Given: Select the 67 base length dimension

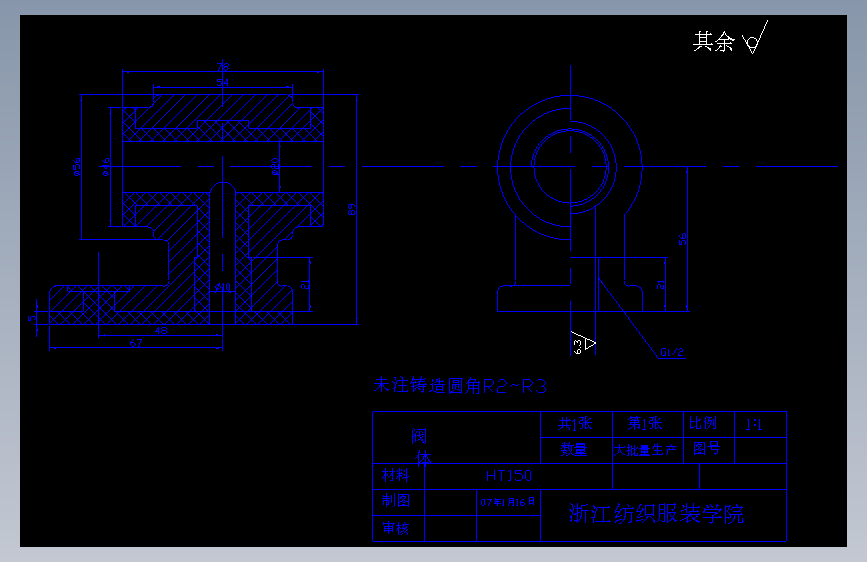Looking at the screenshot, I should tap(136, 343).
